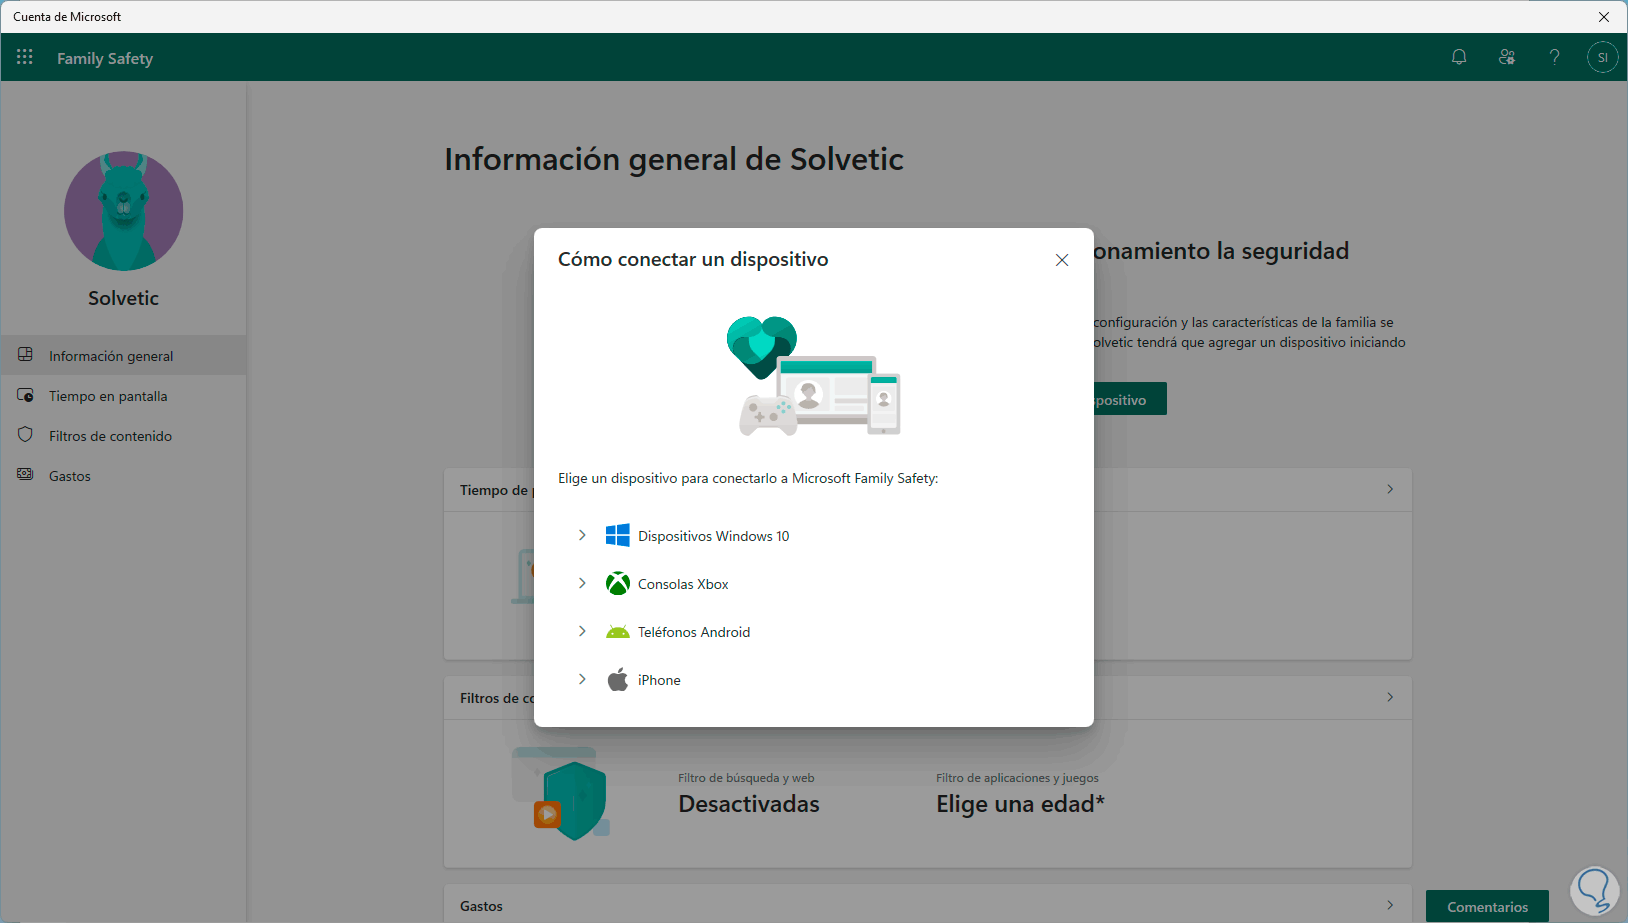Click the content filter shield illustration

[561, 793]
